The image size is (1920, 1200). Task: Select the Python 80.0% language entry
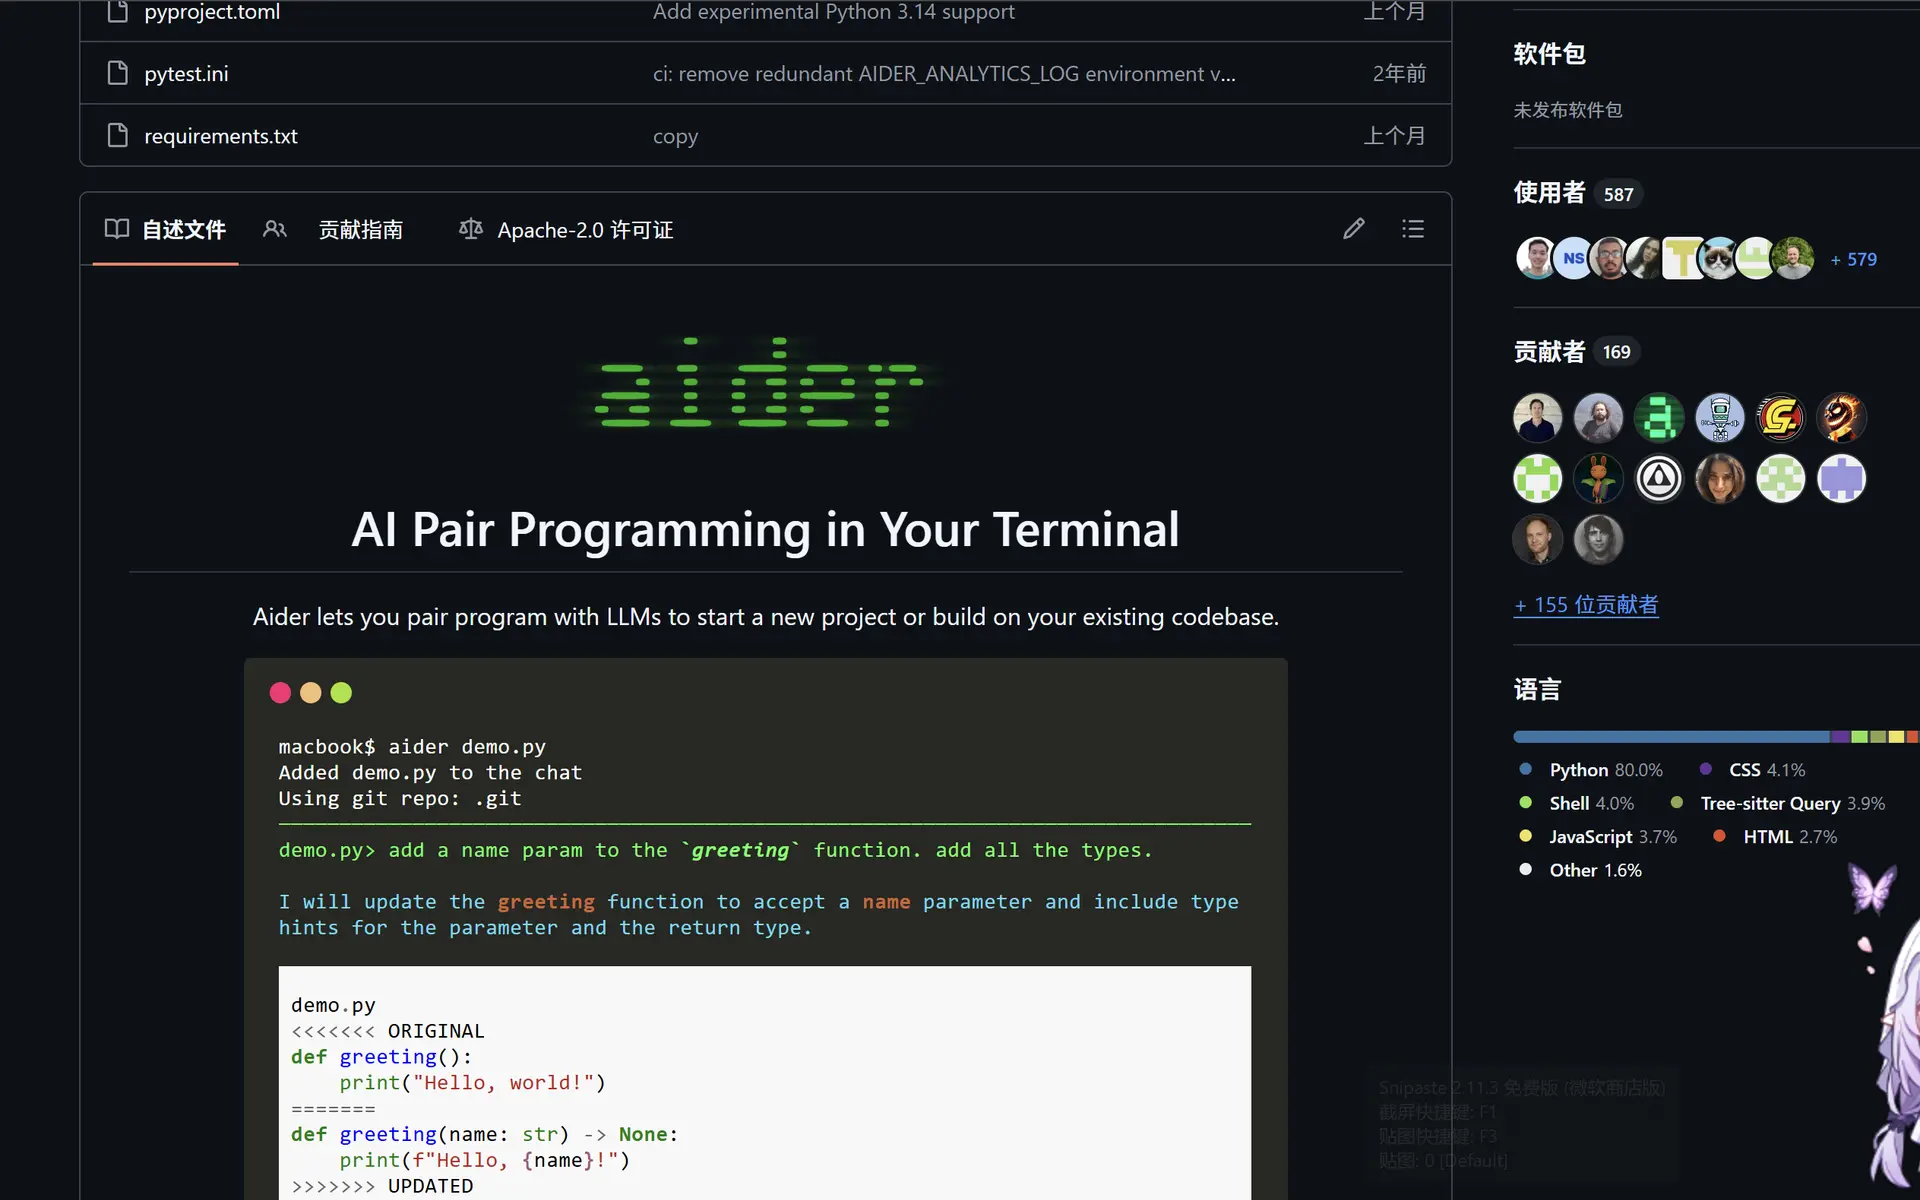(1591, 770)
